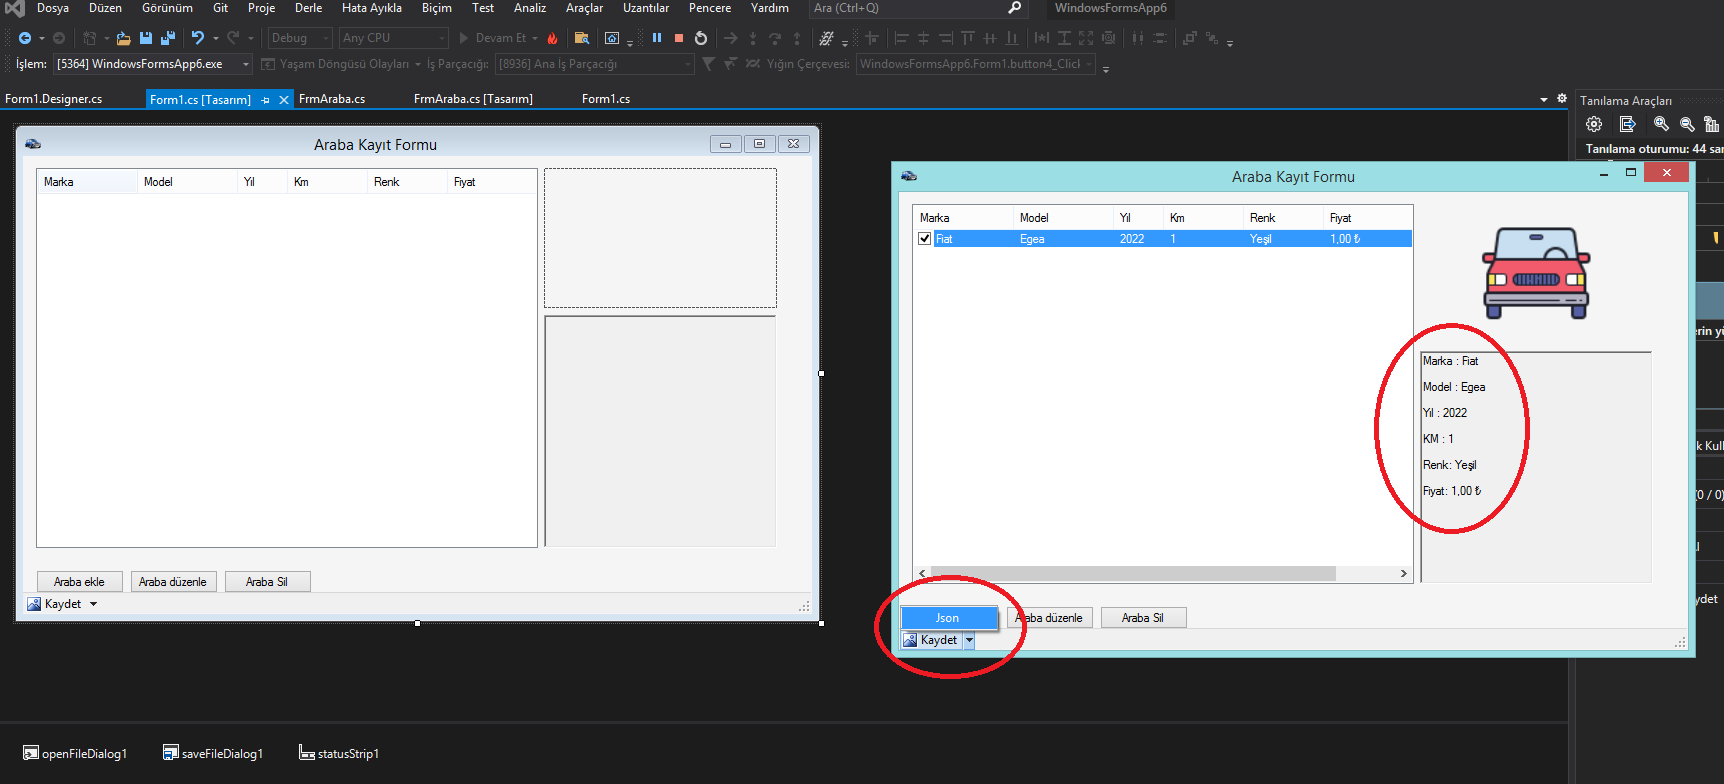
Task: Expand the İşlem process combo box
Action: pos(246,64)
